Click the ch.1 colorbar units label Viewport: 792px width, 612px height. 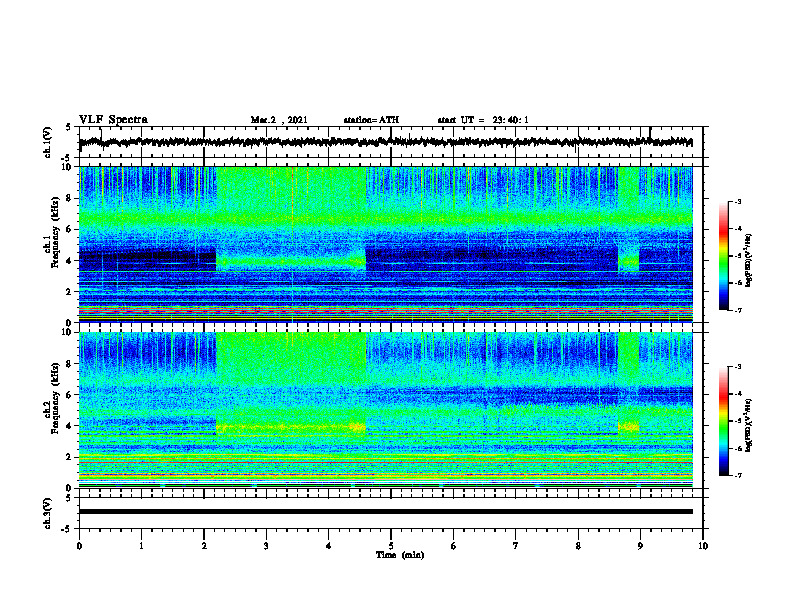click(x=748, y=261)
